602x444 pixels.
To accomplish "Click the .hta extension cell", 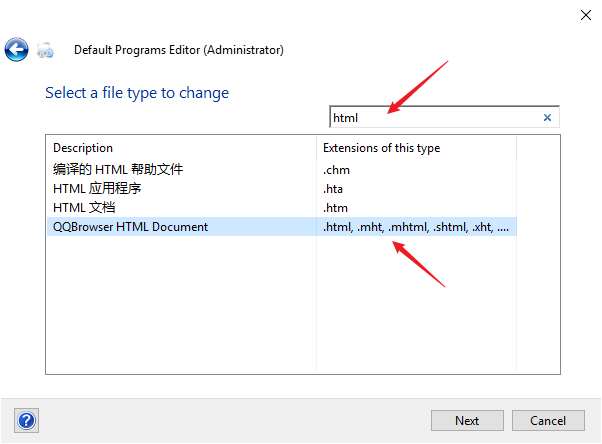I will [334, 188].
